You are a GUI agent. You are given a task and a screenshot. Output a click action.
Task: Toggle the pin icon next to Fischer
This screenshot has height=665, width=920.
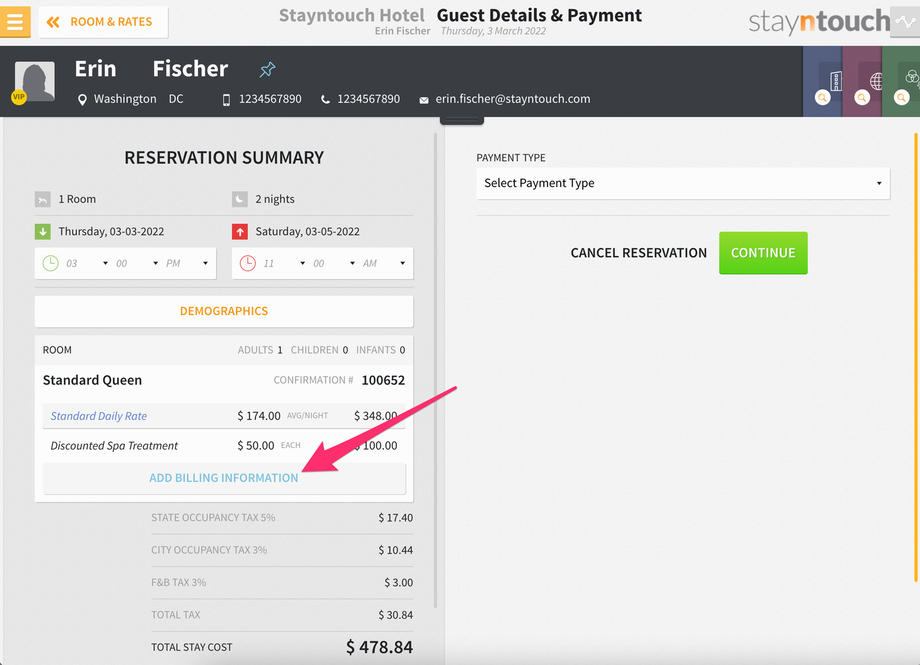pyautogui.click(x=267, y=69)
